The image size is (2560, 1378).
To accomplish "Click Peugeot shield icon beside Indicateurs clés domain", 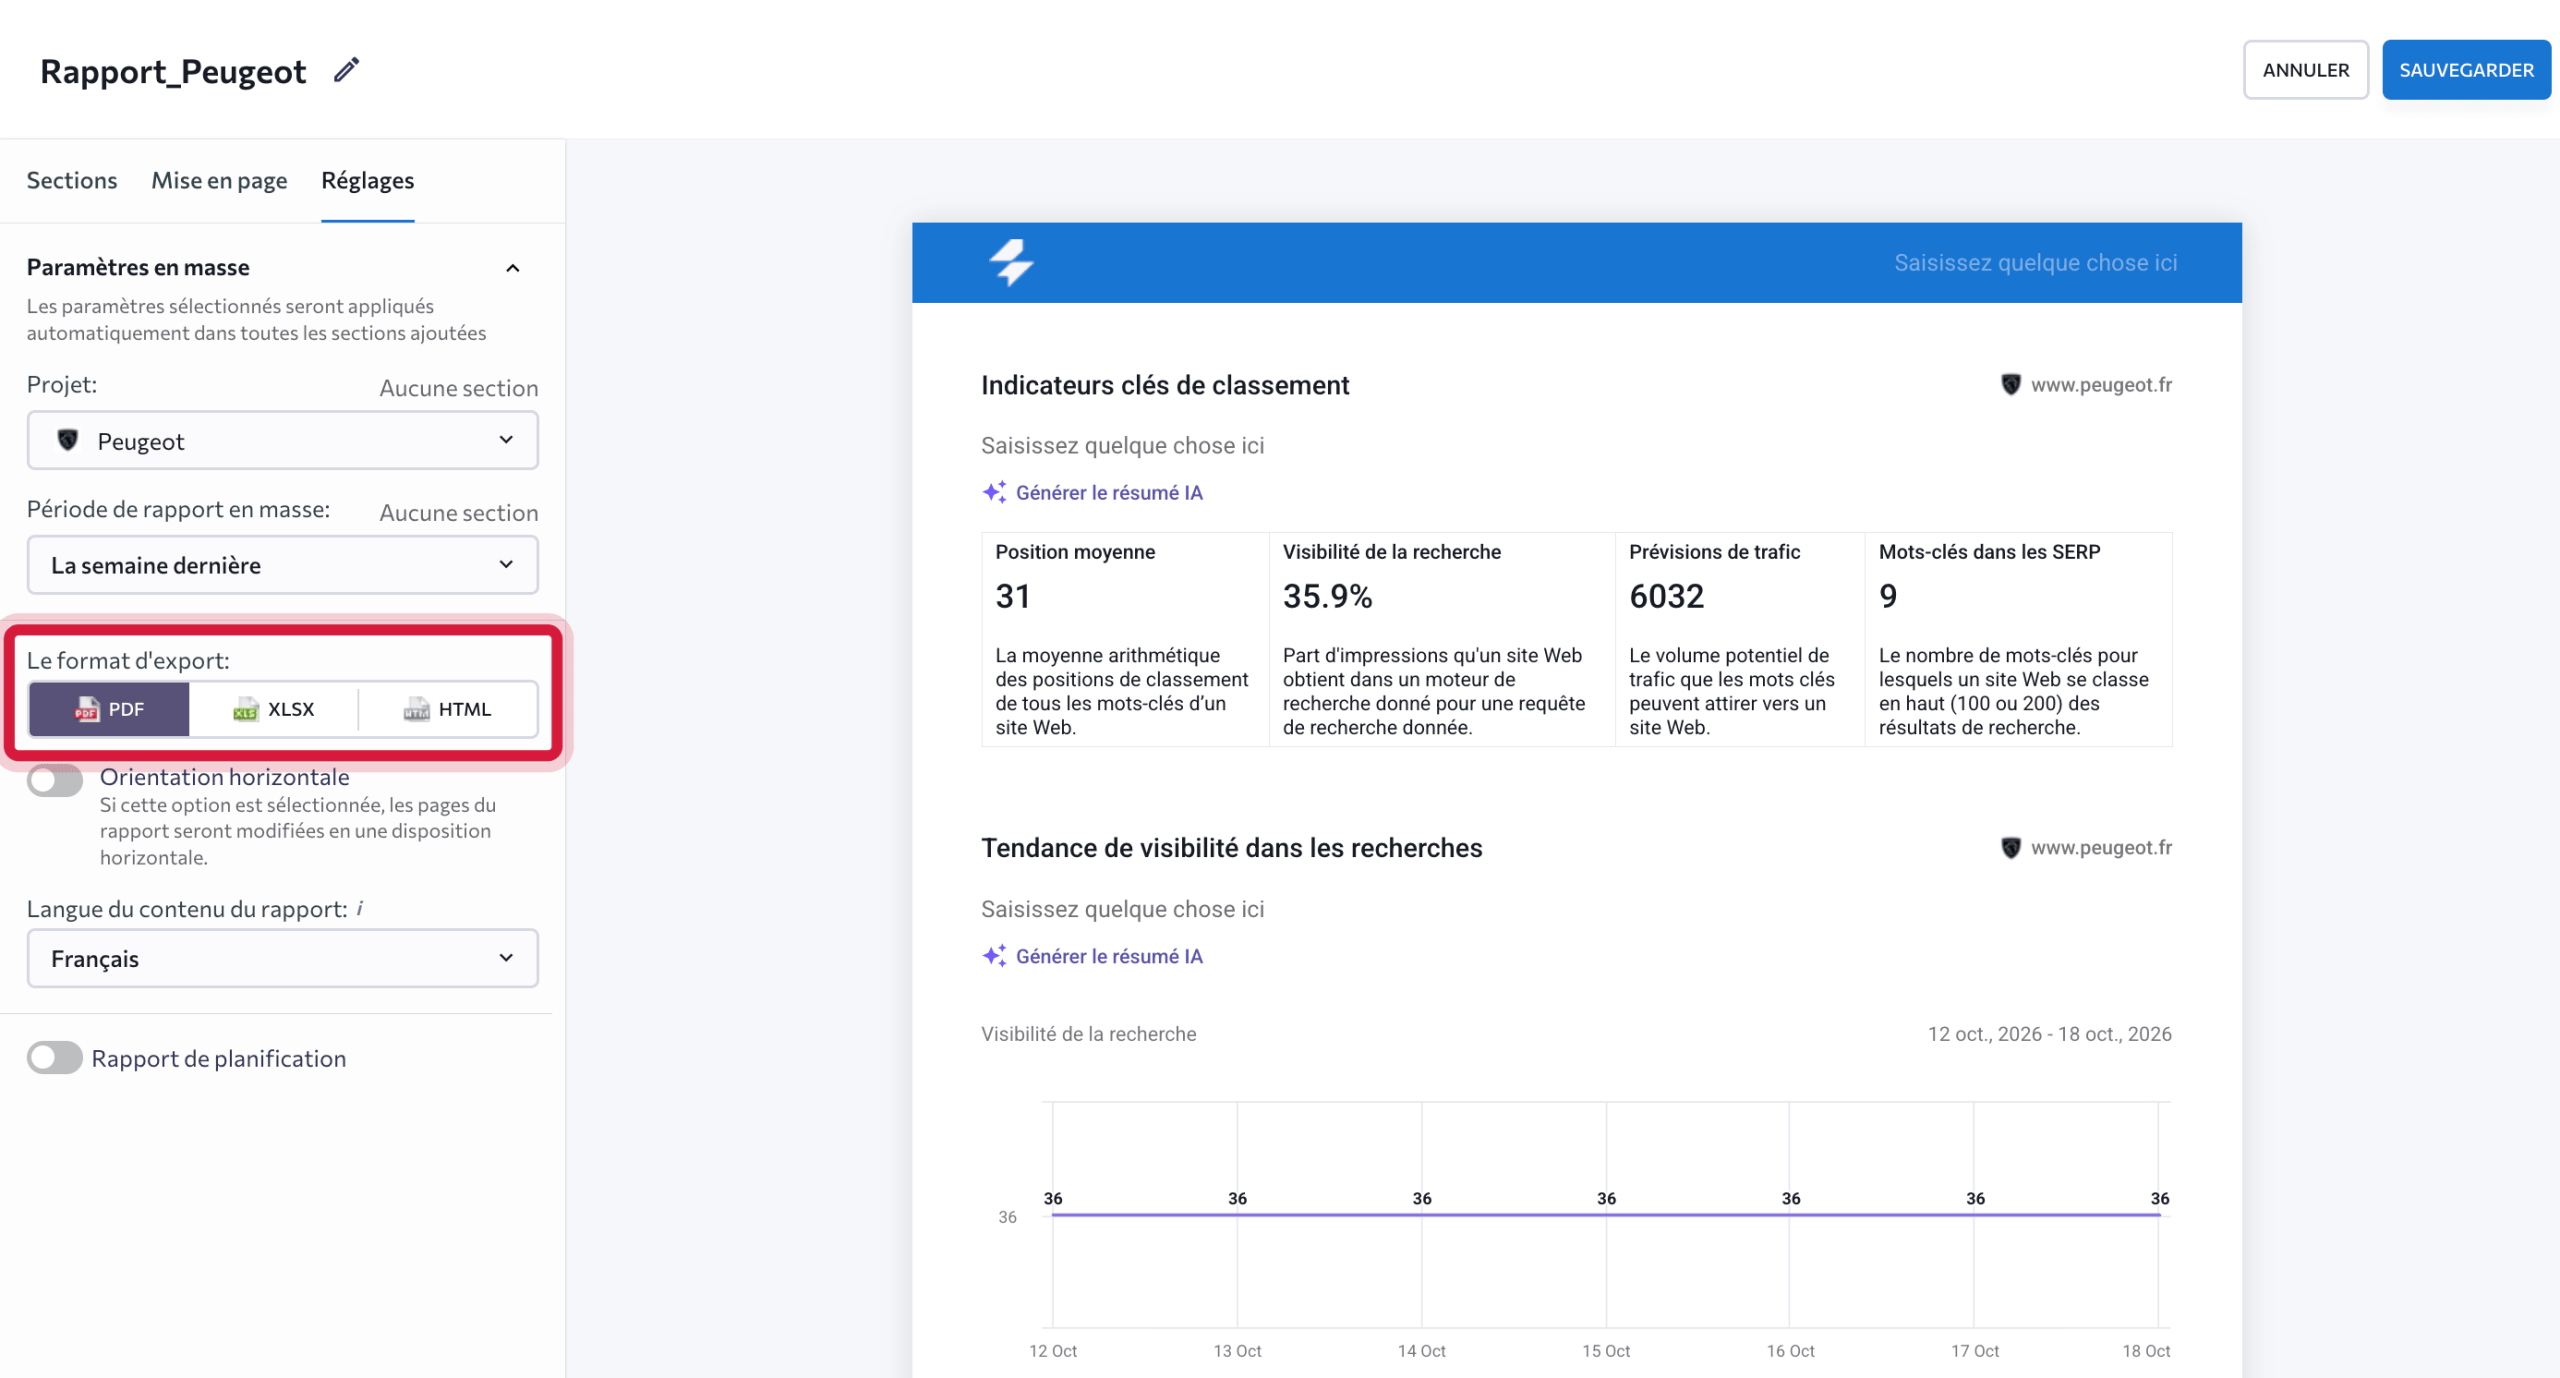I will click(2010, 384).
